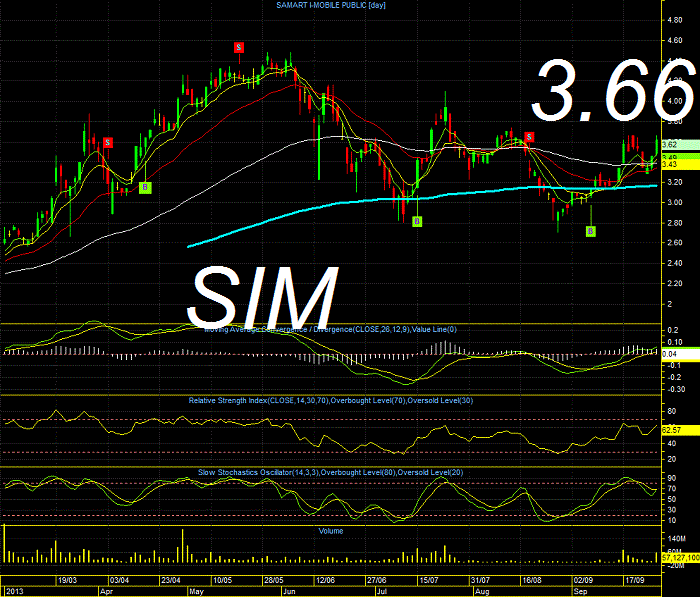Select the green B buy marker in April
This screenshot has width=700, height=597.
click(x=145, y=188)
